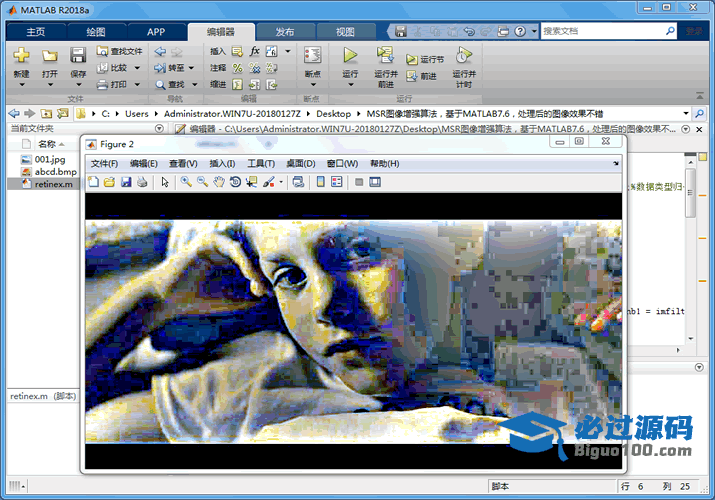Screen dimensions: 715x500
Task: Switch to the 绘图 (Plots) ribbon tab
Action: coord(96,32)
